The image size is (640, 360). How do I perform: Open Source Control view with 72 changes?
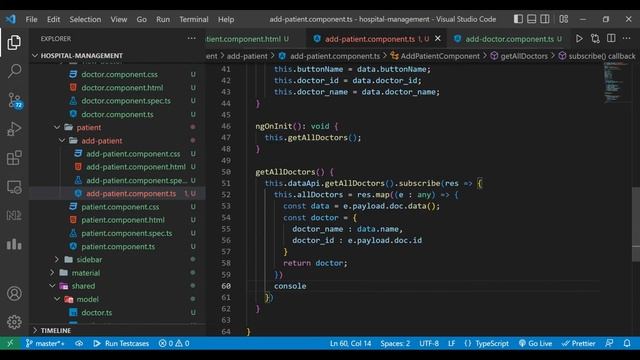[15, 100]
